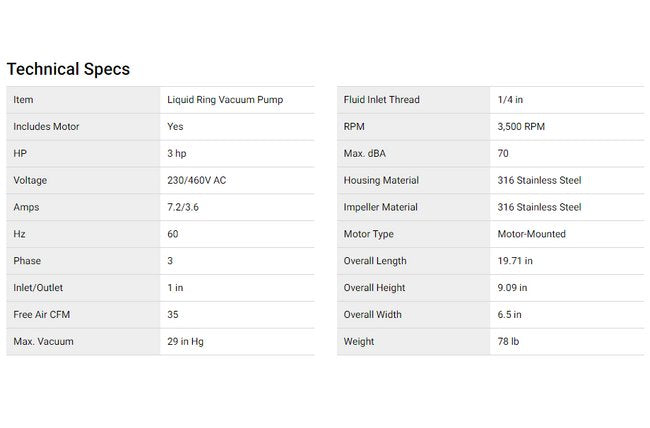Select the 29 in Hg value
The width and height of the screenshot is (650, 428).
(x=190, y=342)
